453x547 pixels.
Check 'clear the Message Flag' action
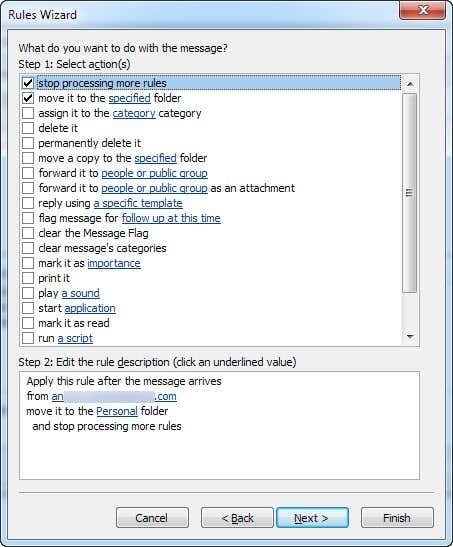(x=28, y=233)
